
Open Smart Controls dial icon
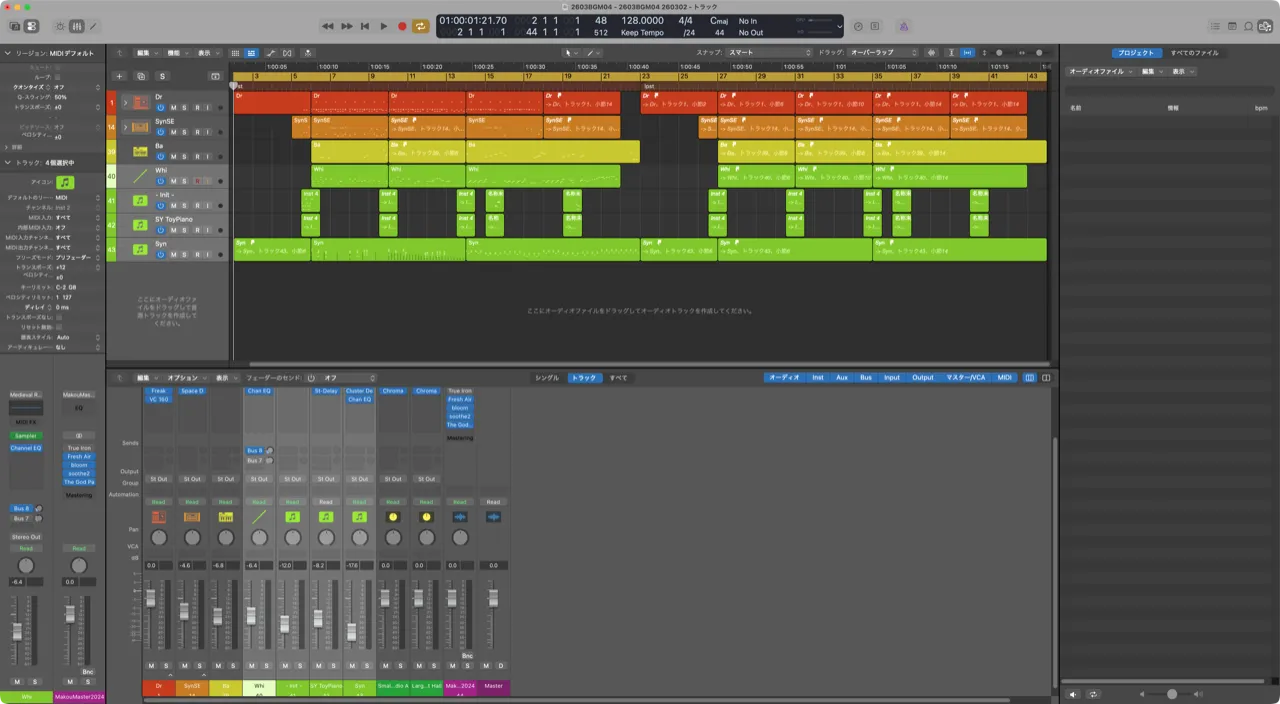(59, 26)
